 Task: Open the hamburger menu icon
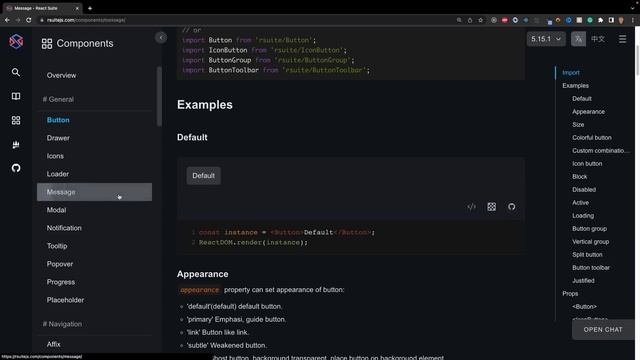(x=622, y=39)
